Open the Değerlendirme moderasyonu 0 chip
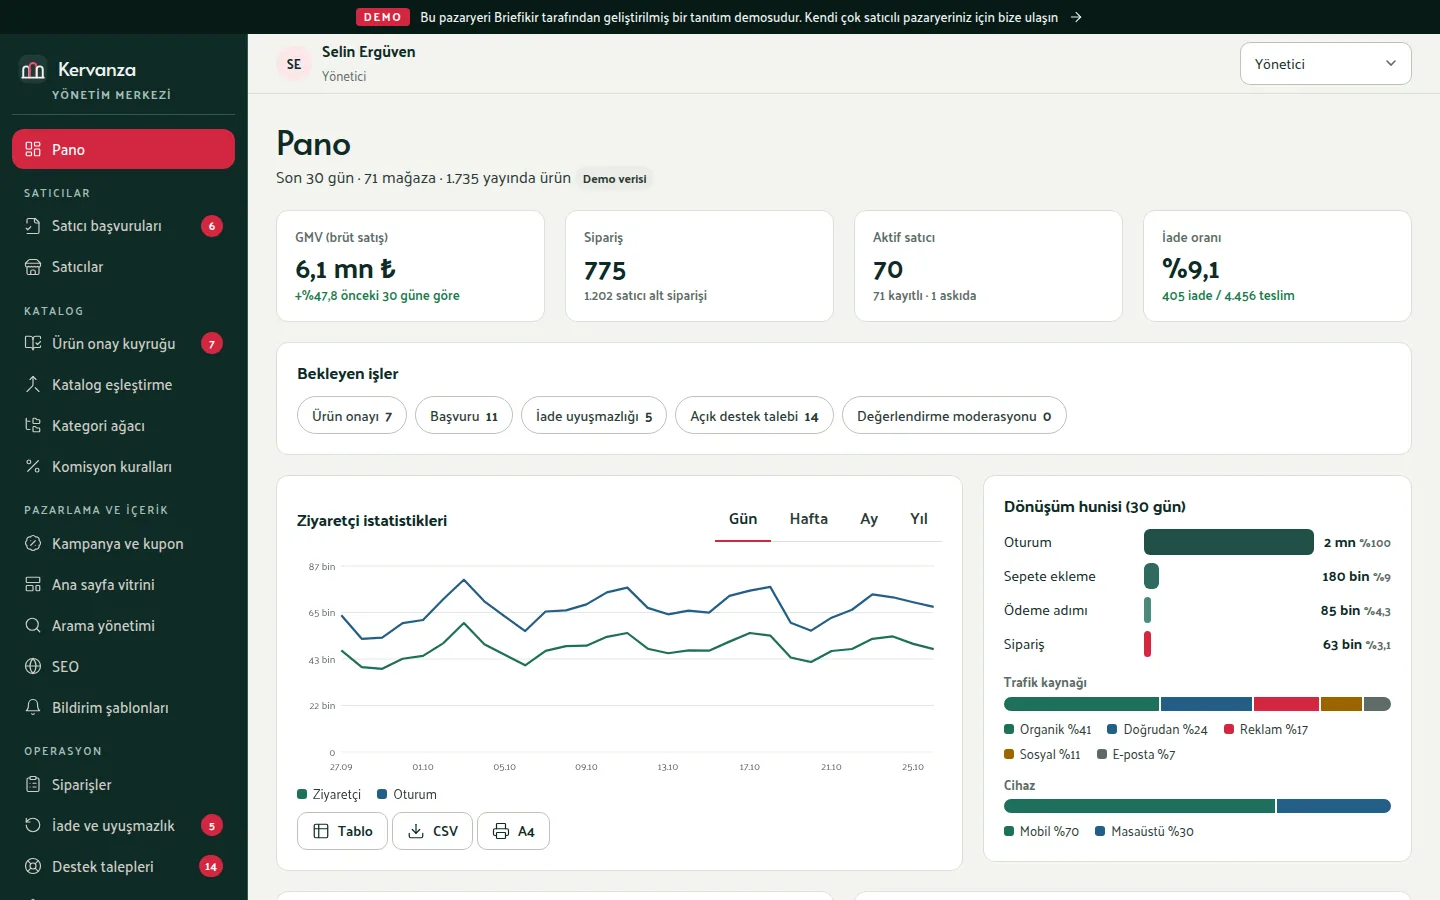The height and width of the screenshot is (900, 1440). click(954, 416)
